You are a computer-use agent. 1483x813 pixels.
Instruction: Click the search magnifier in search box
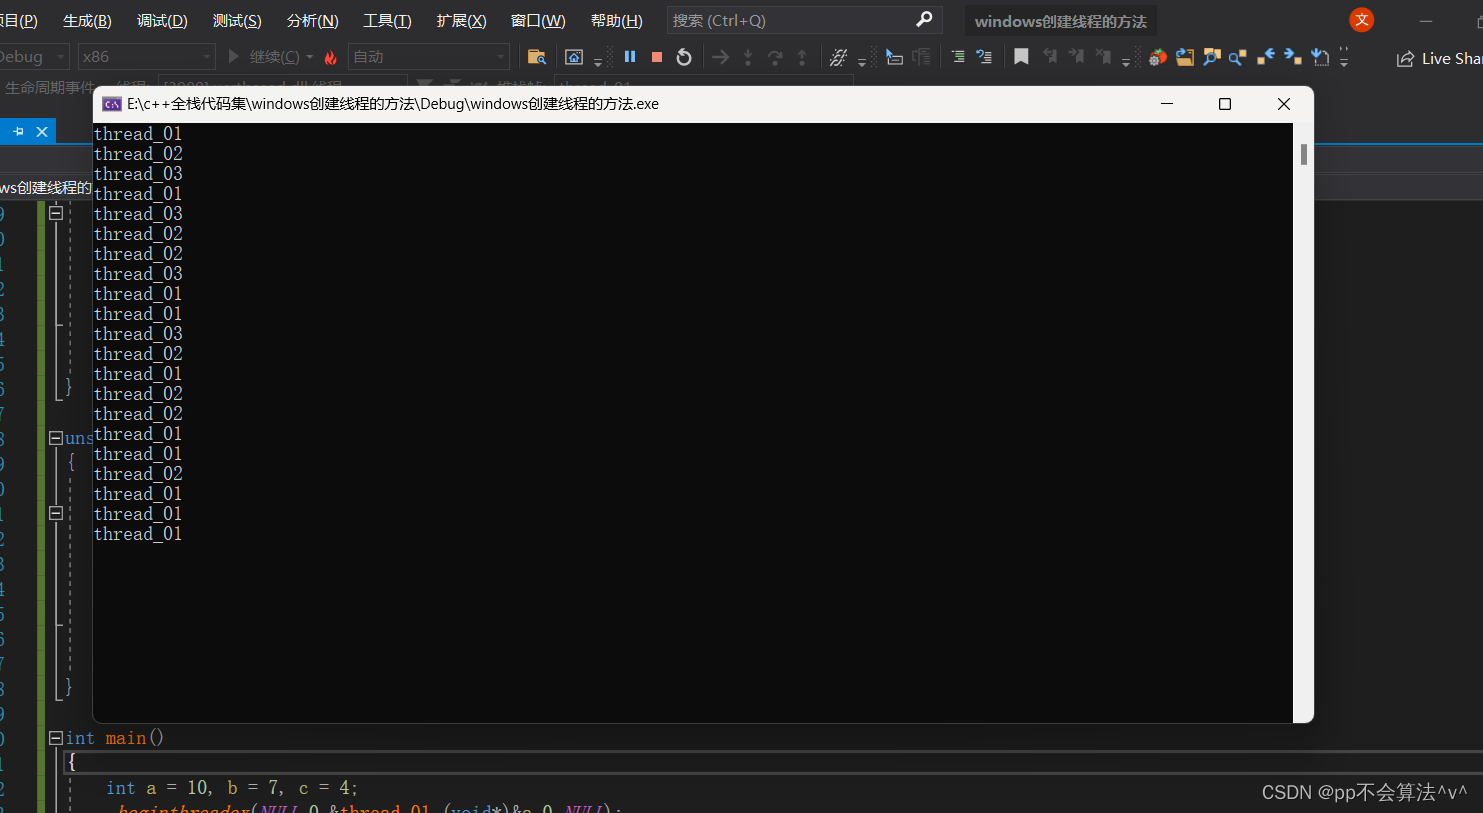[x=924, y=19]
